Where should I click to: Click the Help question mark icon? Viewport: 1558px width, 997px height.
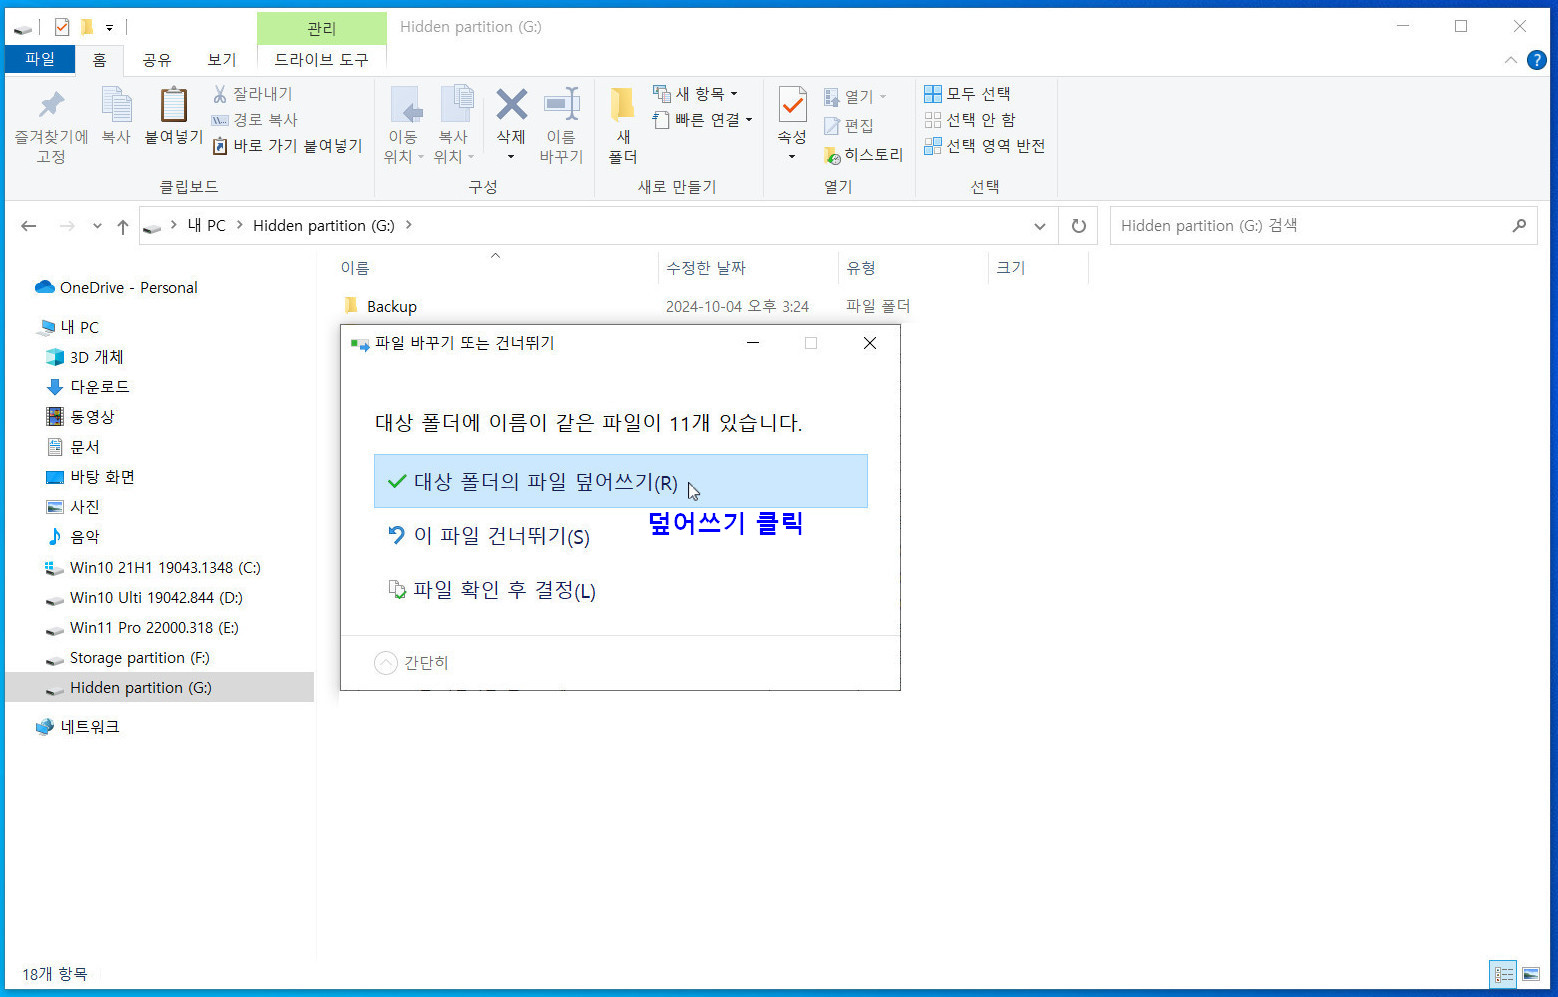[x=1537, y=60]
